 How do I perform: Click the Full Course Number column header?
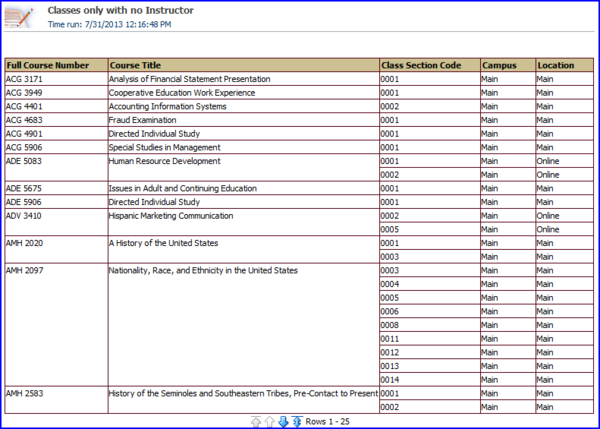pyautogui.click(x=56, y=65)
